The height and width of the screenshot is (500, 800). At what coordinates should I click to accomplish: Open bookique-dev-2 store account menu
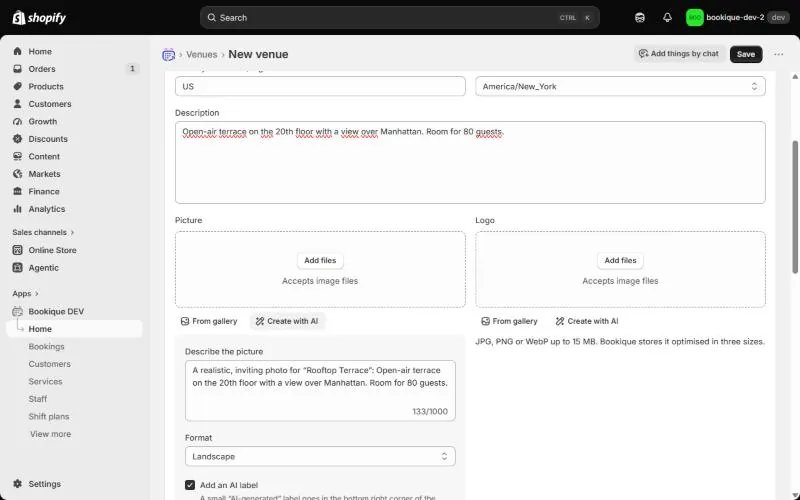pos(738,18)
